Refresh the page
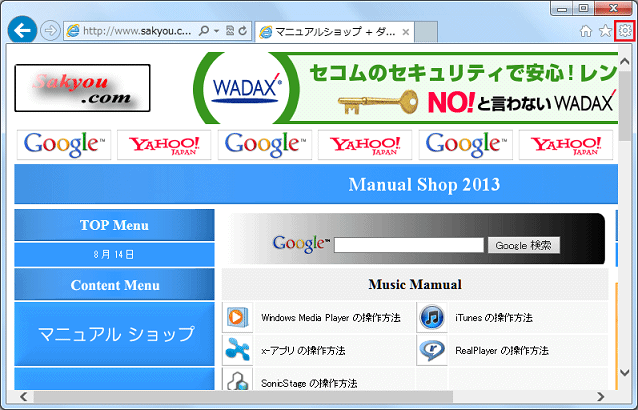 tap(243, 31)
